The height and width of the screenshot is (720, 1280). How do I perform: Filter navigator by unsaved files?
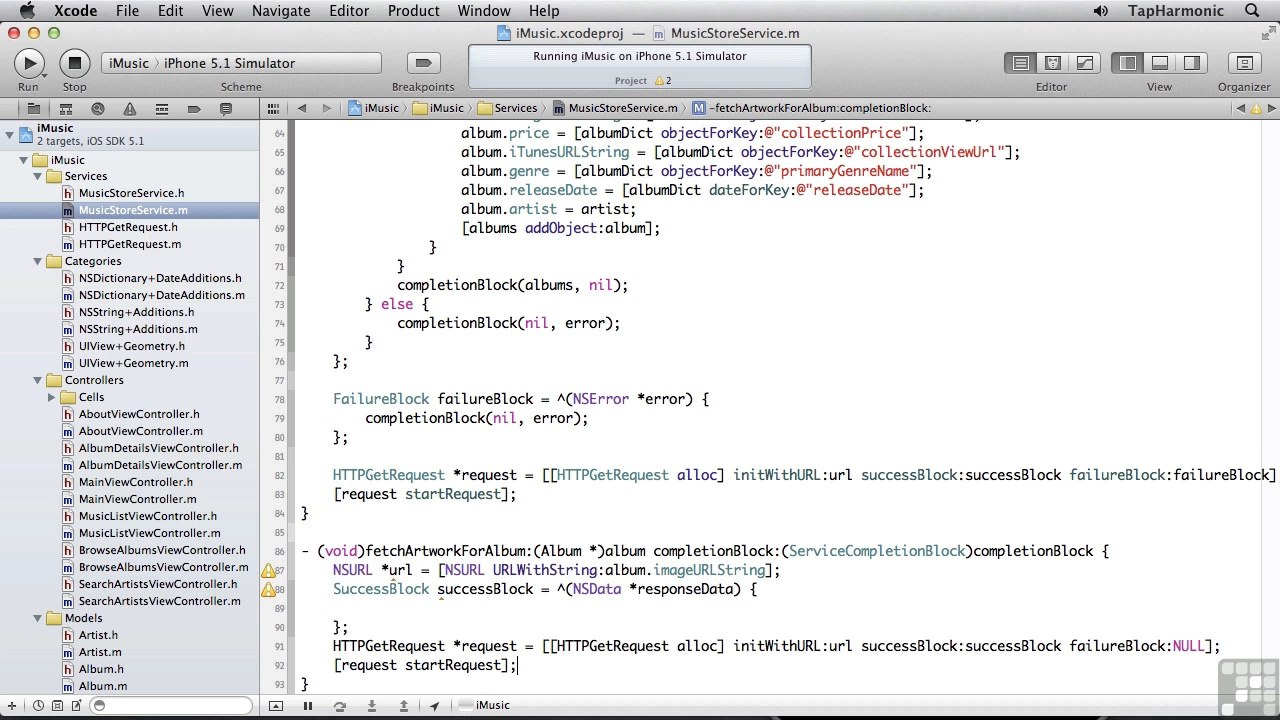[x=76, y=706]
